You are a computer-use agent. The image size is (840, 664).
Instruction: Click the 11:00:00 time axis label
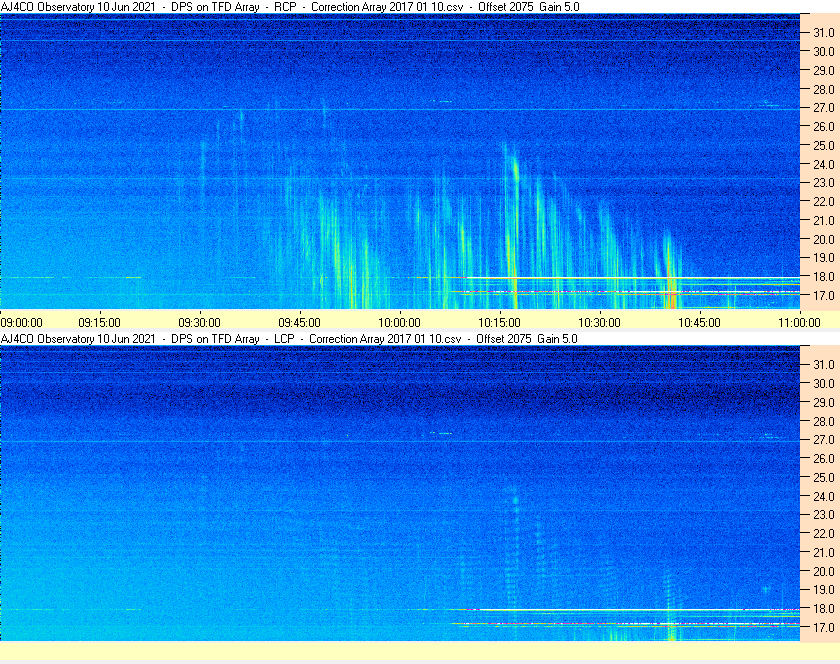click(x=799, y=323)
